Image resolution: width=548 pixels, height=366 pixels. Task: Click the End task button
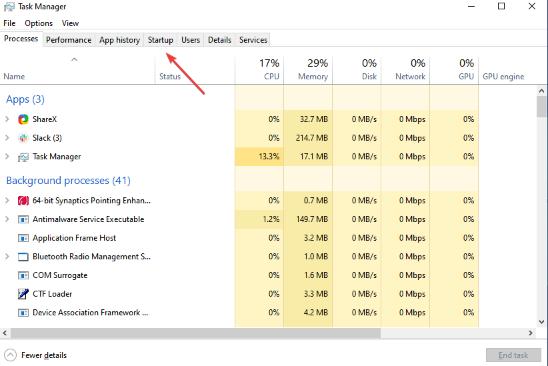click(513, 355)
